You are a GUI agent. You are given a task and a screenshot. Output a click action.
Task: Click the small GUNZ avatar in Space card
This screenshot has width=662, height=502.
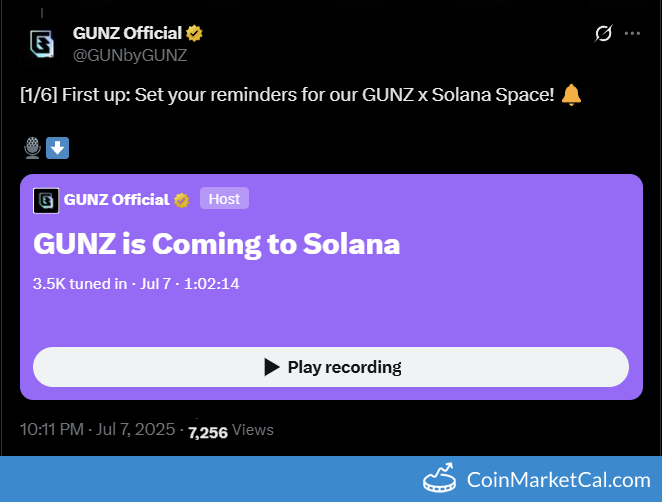pos(45,199)
